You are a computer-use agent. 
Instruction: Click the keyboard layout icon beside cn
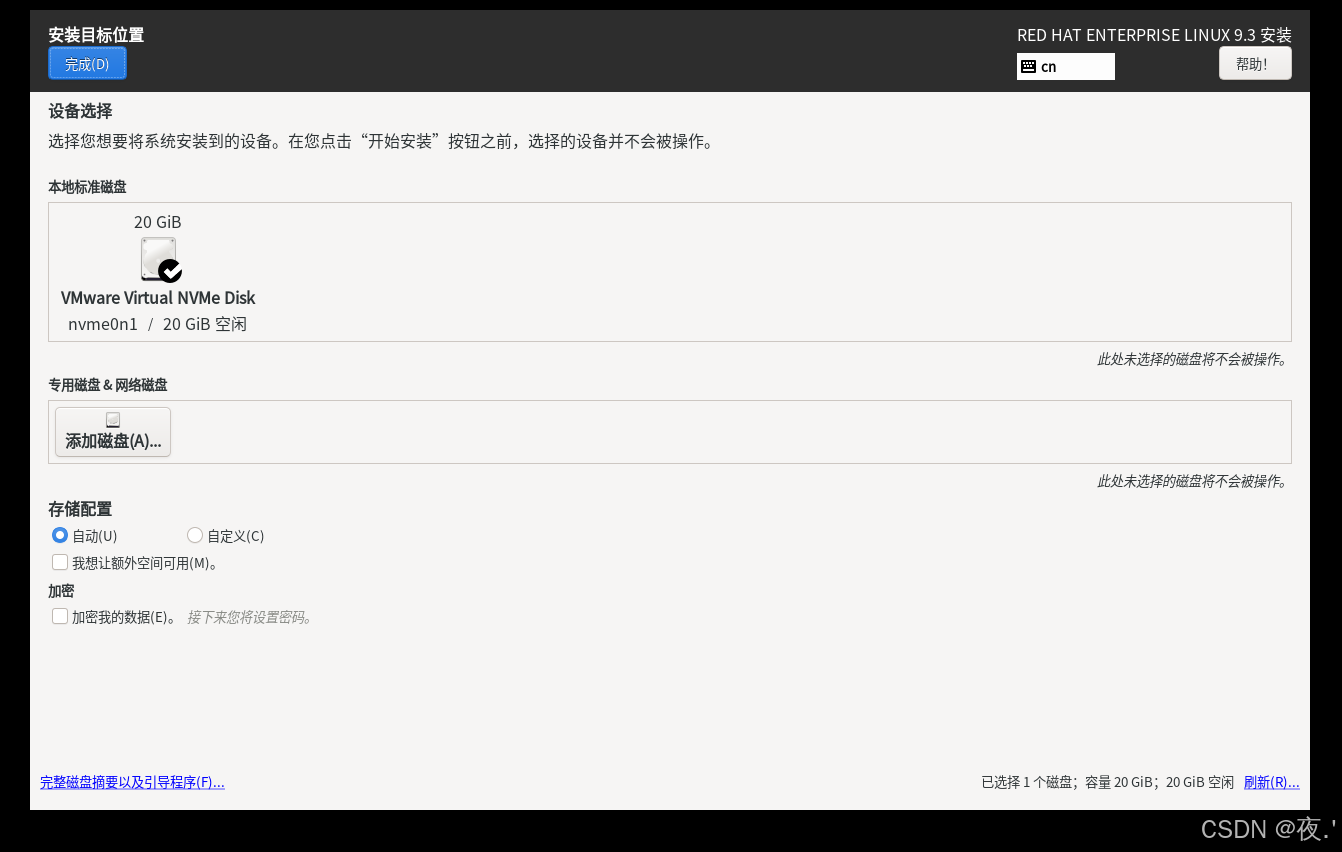[1028, 67]
